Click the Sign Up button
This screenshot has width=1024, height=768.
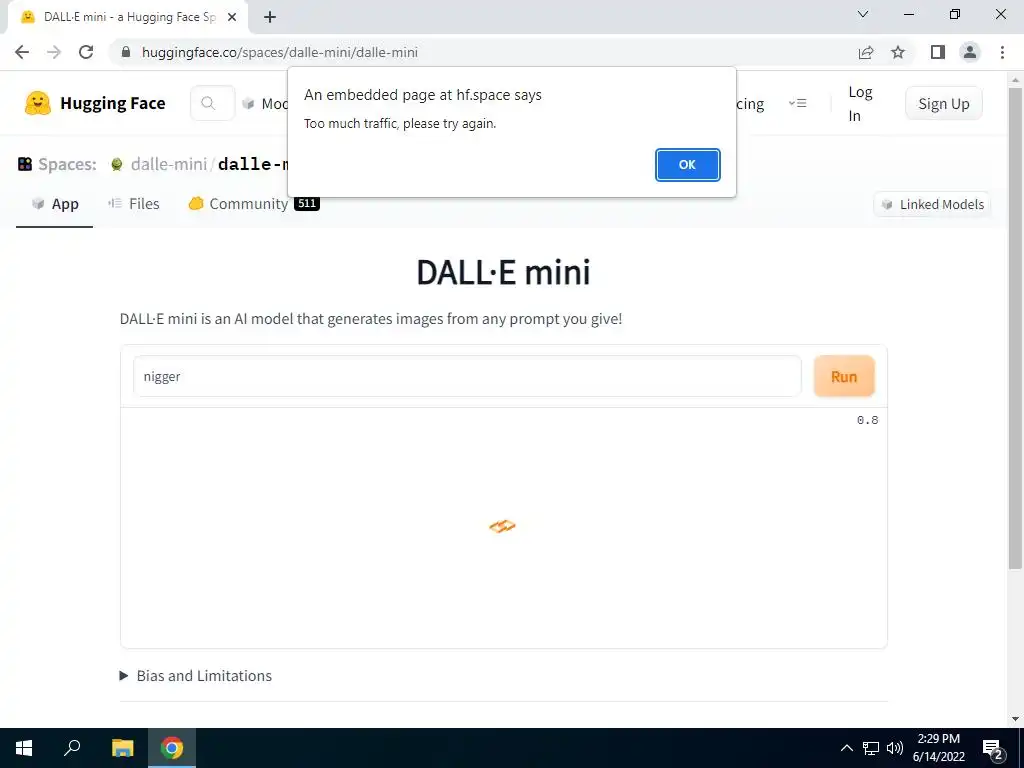point(944,103)
